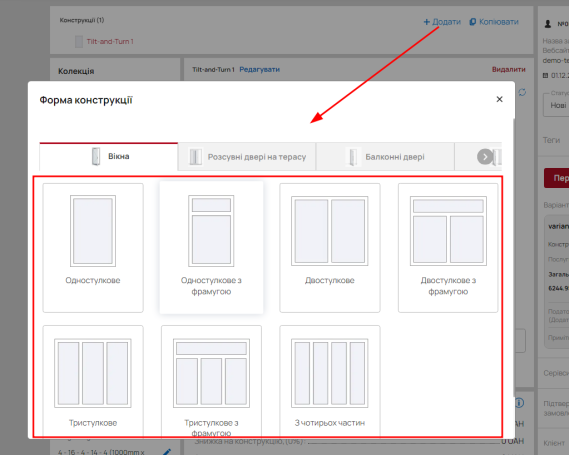Click the Видалити link
569x455 pixels.
click(x=508, y=69)
